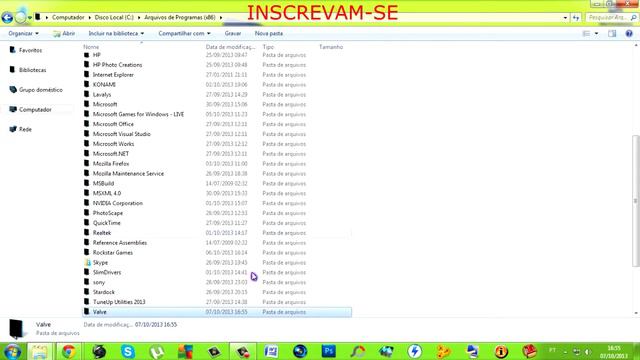Click Nova pasta button
The image size is (640, 360).
click(269, 33)
